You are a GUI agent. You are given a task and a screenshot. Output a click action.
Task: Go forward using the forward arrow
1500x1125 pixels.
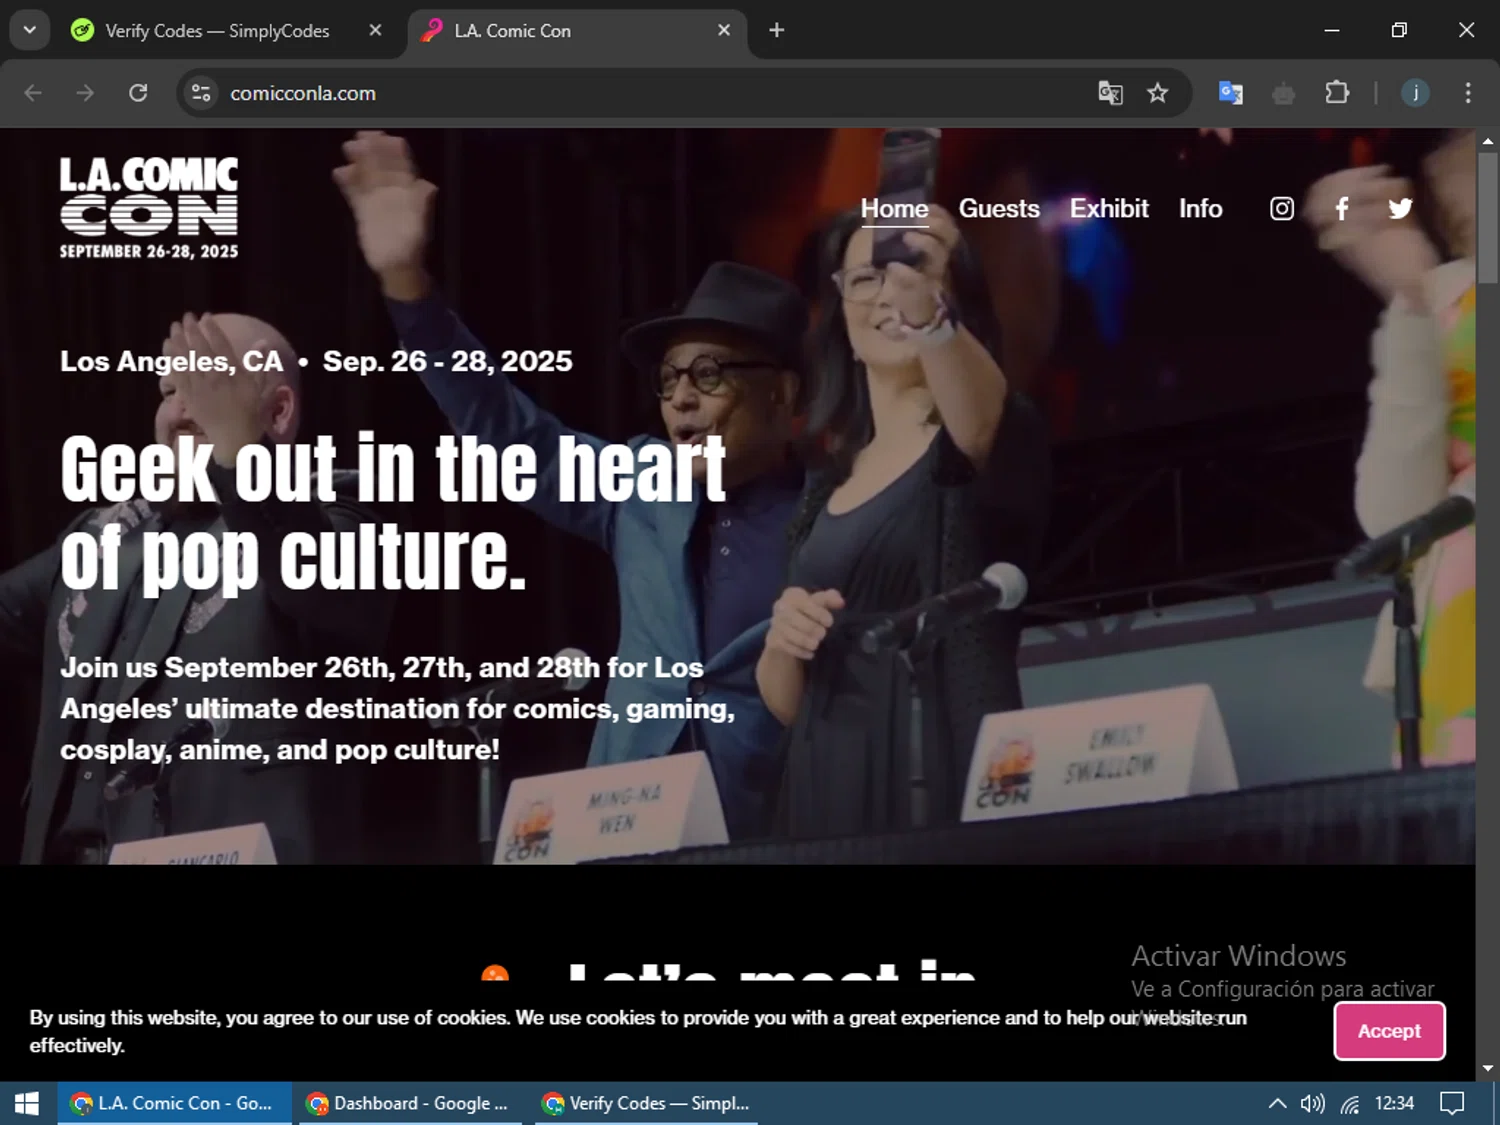click(85, 93)
